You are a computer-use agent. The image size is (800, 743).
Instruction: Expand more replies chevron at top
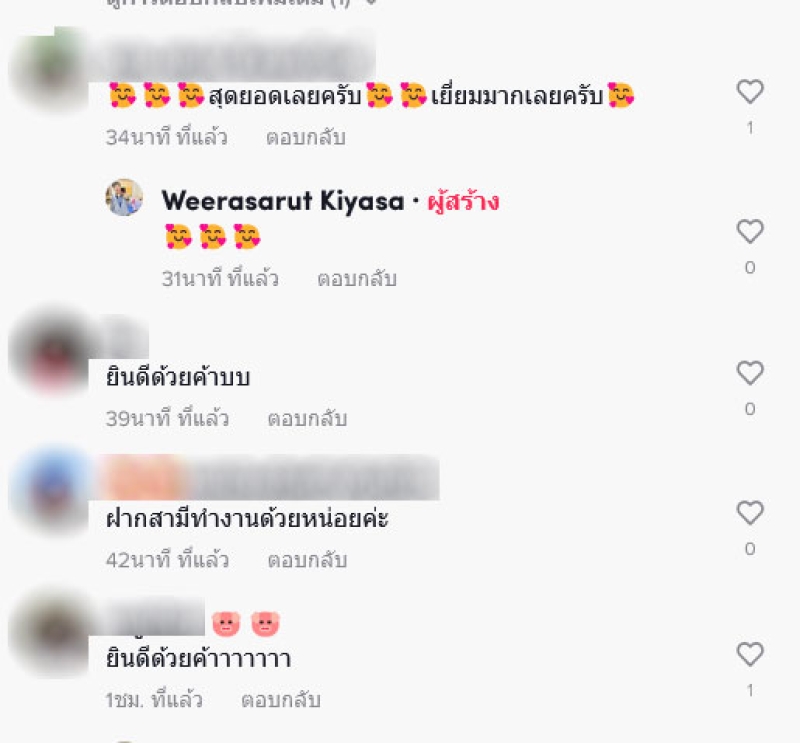click(372, 2)
